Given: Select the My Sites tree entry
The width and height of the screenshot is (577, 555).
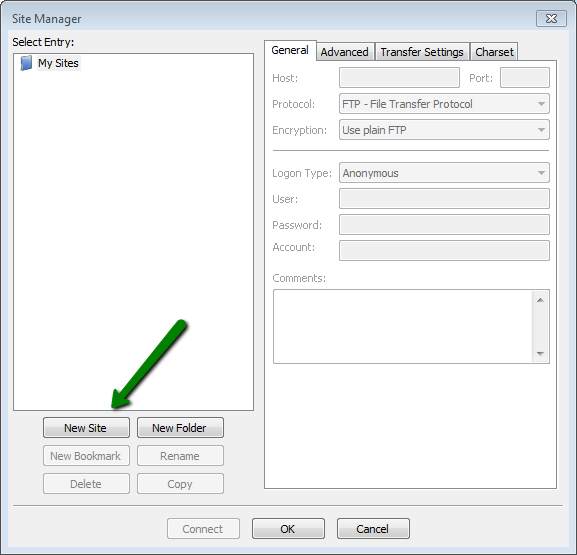Looking at the screenshot, I should click(58, 63).
